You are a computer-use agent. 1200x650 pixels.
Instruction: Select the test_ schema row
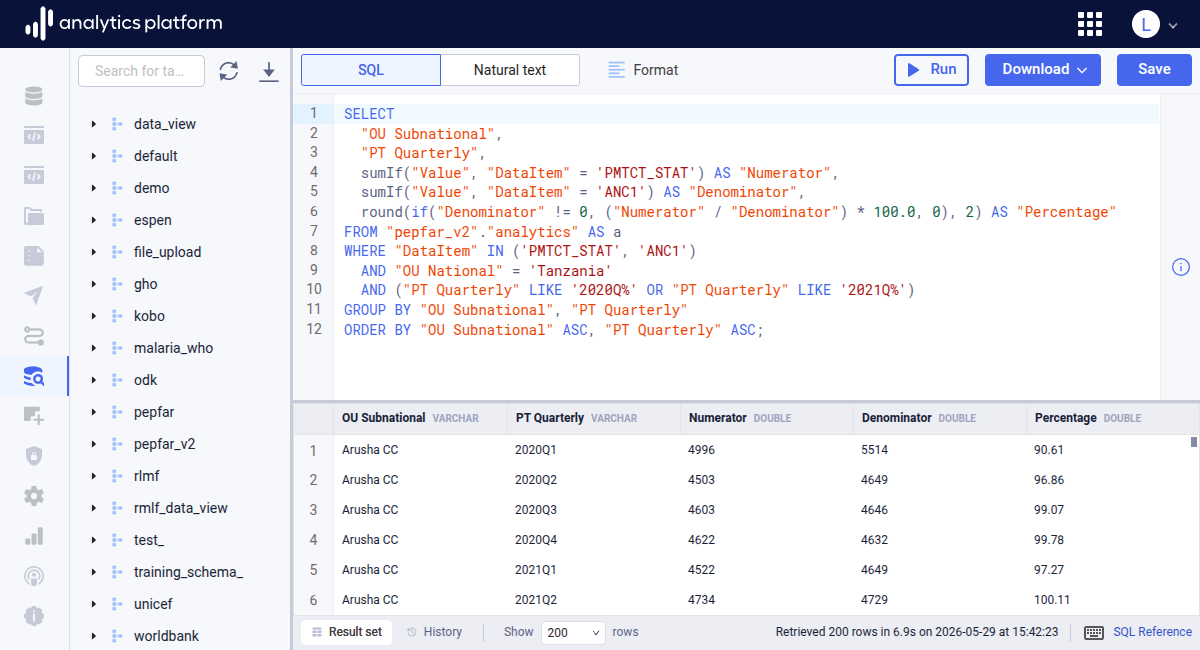[x=180, y=540]
